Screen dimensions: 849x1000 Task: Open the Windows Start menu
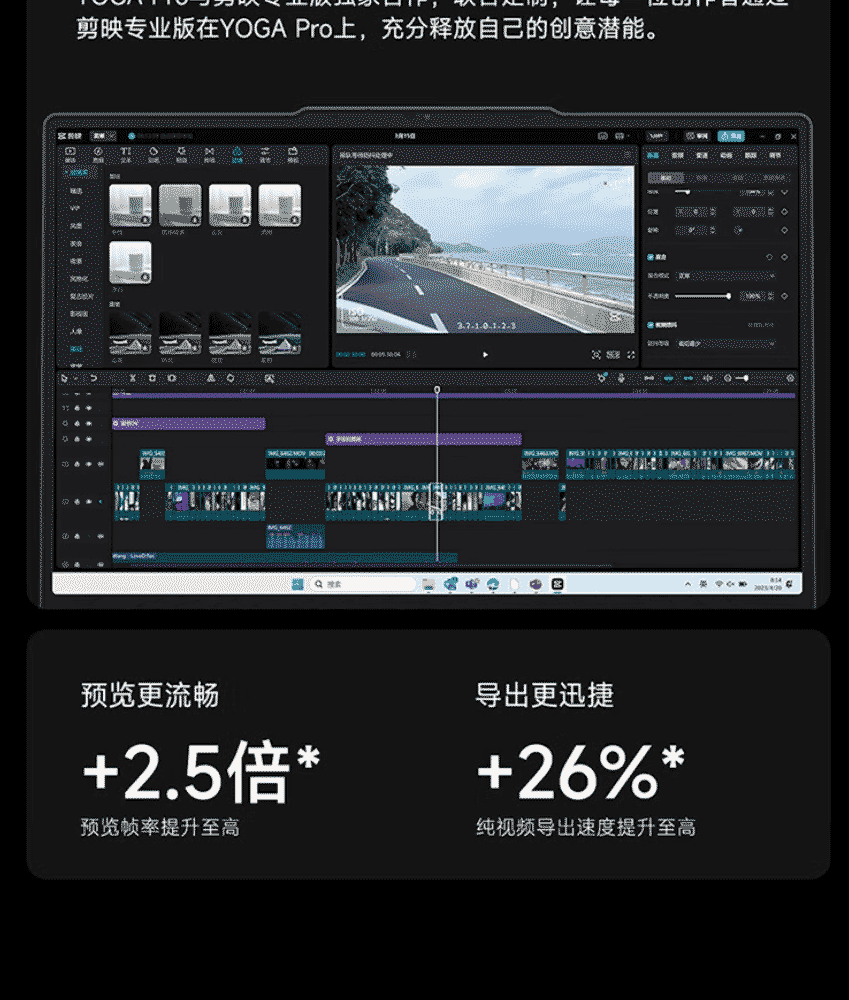297,584
